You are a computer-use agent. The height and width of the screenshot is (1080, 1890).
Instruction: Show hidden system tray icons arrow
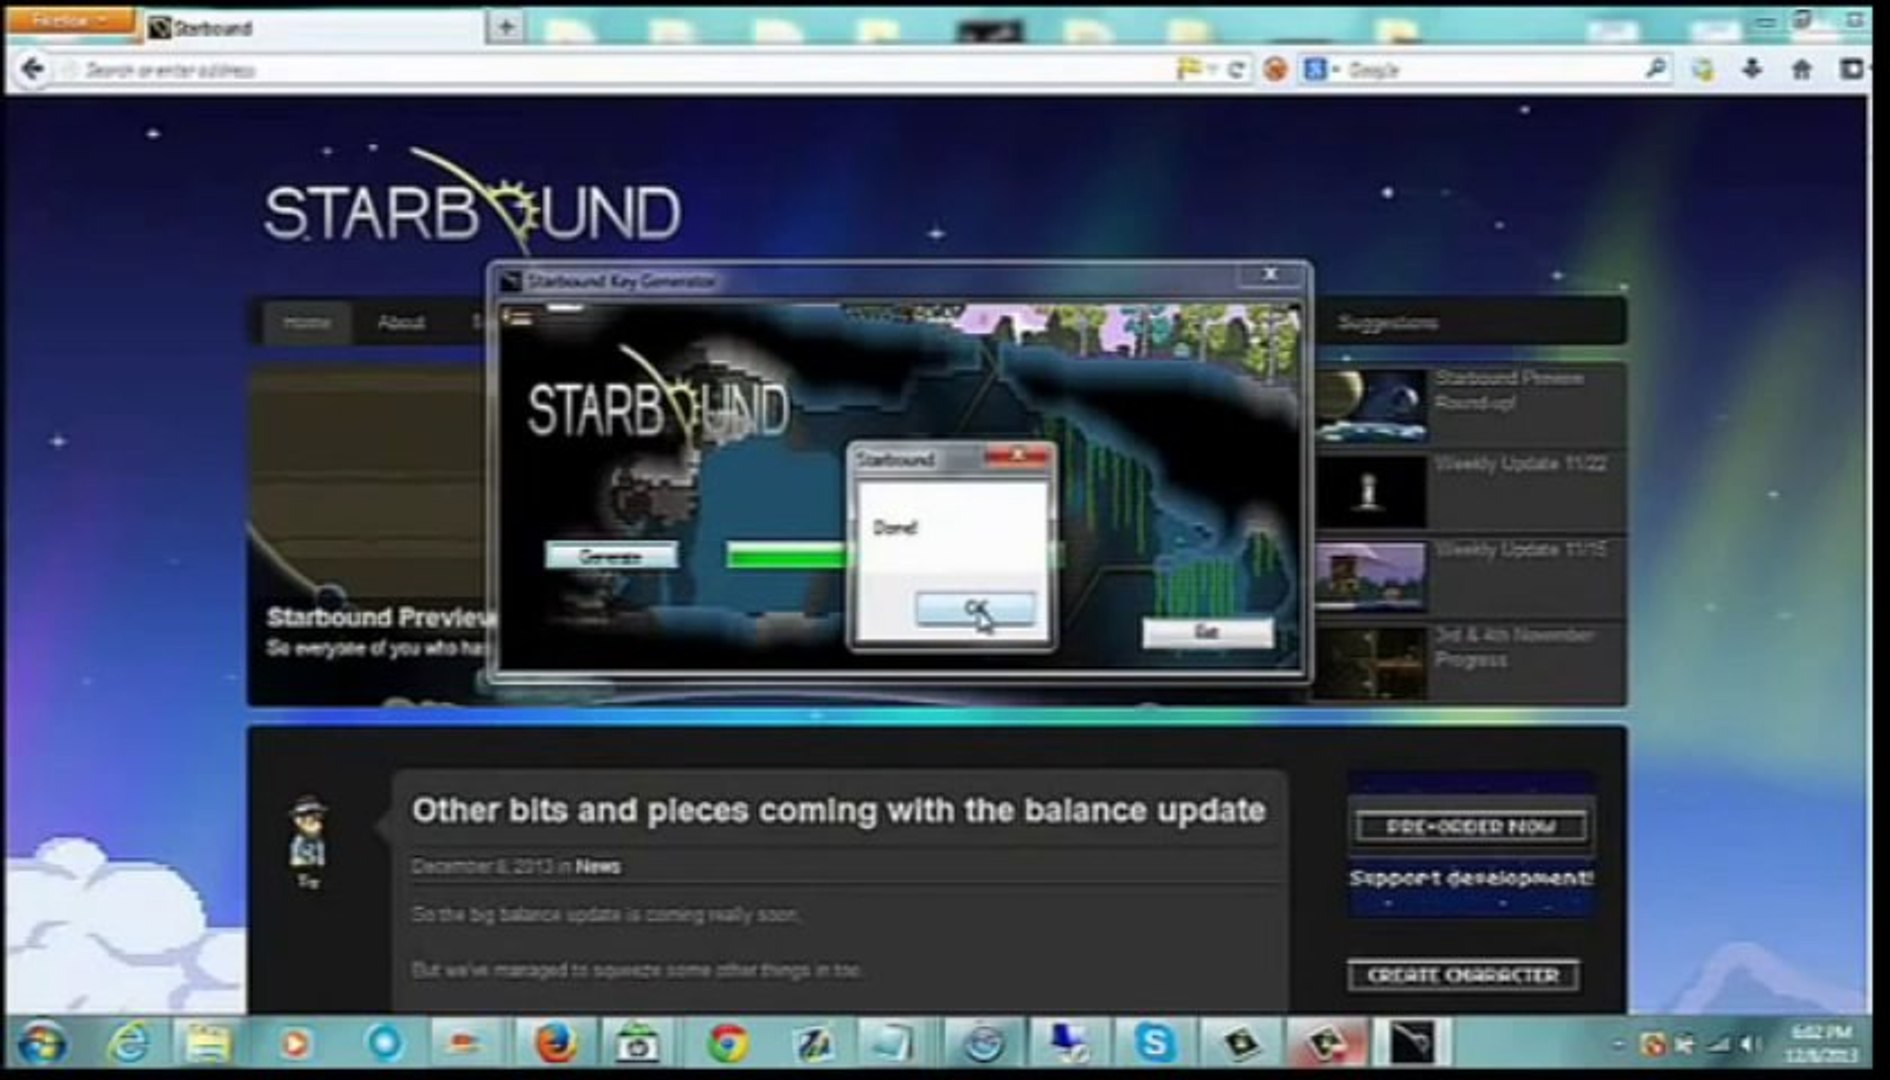pyautogui.click(x=1617, y=1044)
